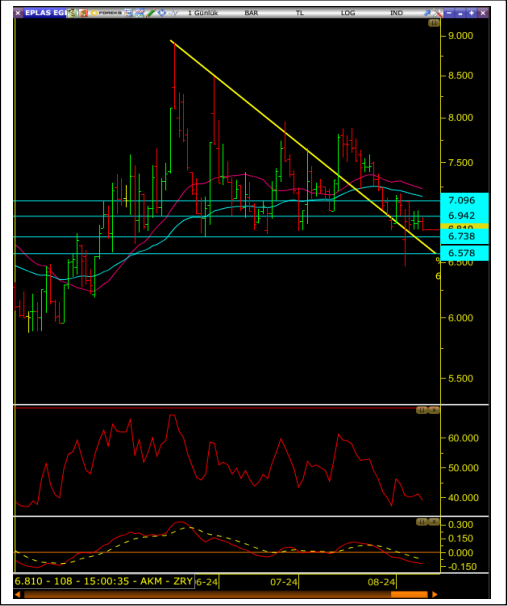Image resolution: width=507 pixels, height=606 pixels.
Task: Click the 0.300 MACD axis label
Action: 460,525
